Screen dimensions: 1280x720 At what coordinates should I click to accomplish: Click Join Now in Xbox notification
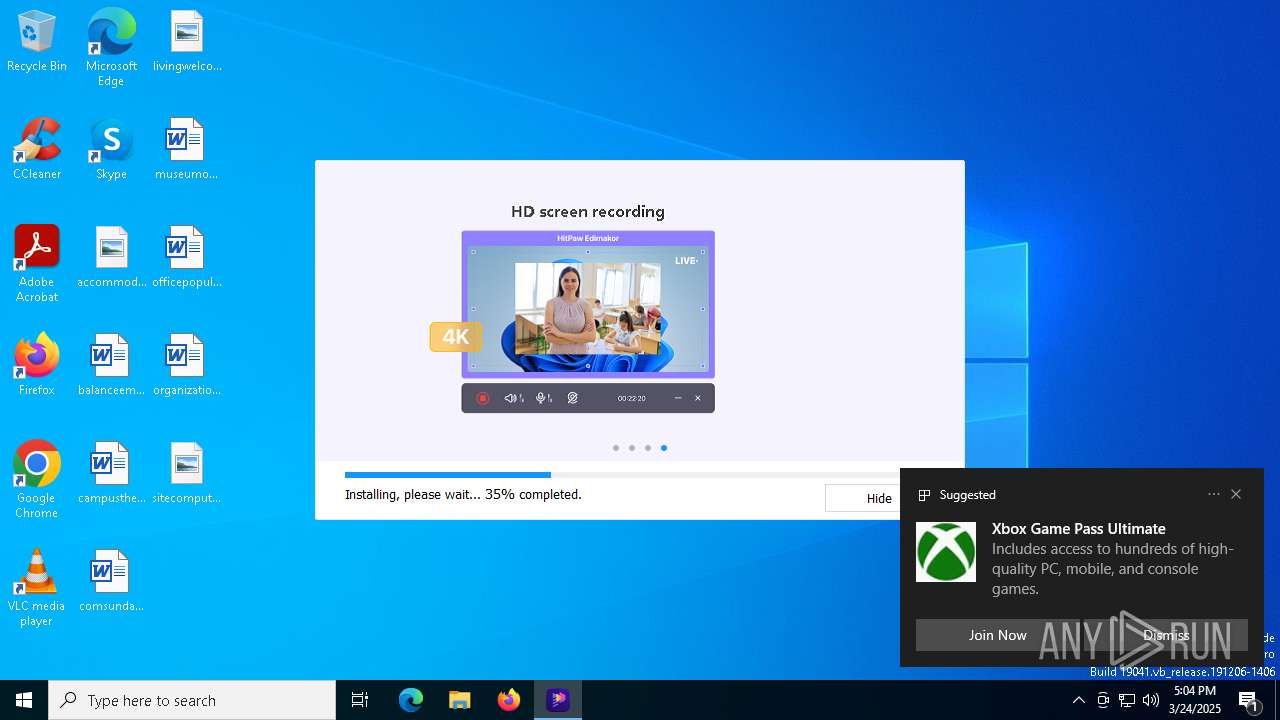click(997, 635)
